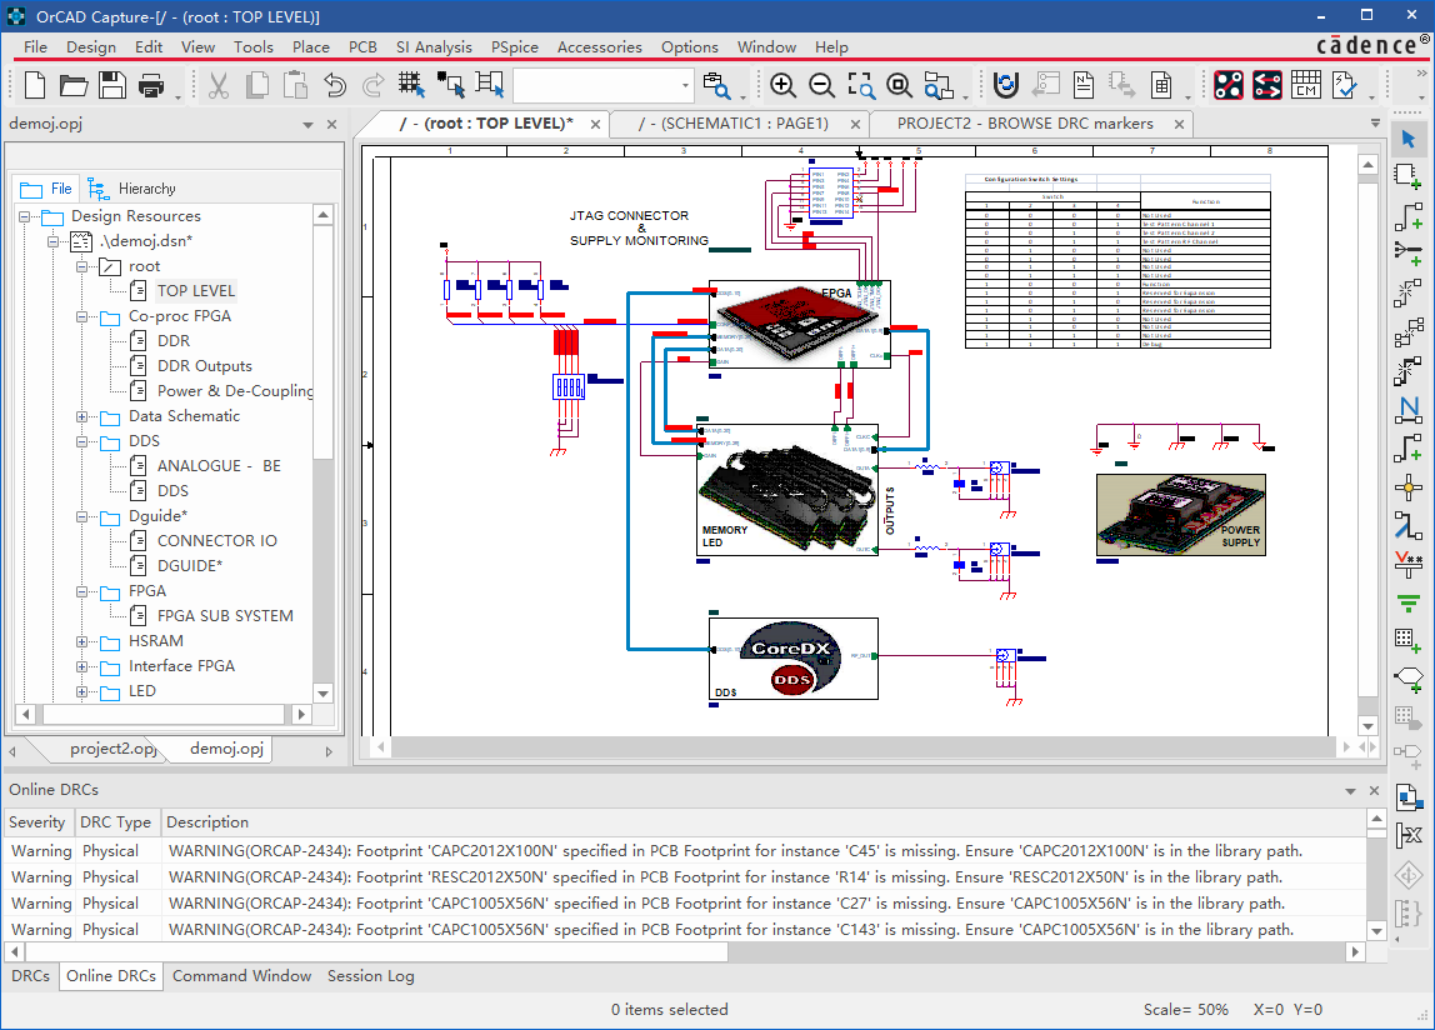Open the bill of materials icon
The height and width of the screenshot is (1030, 1435).
coord(1161,85)
